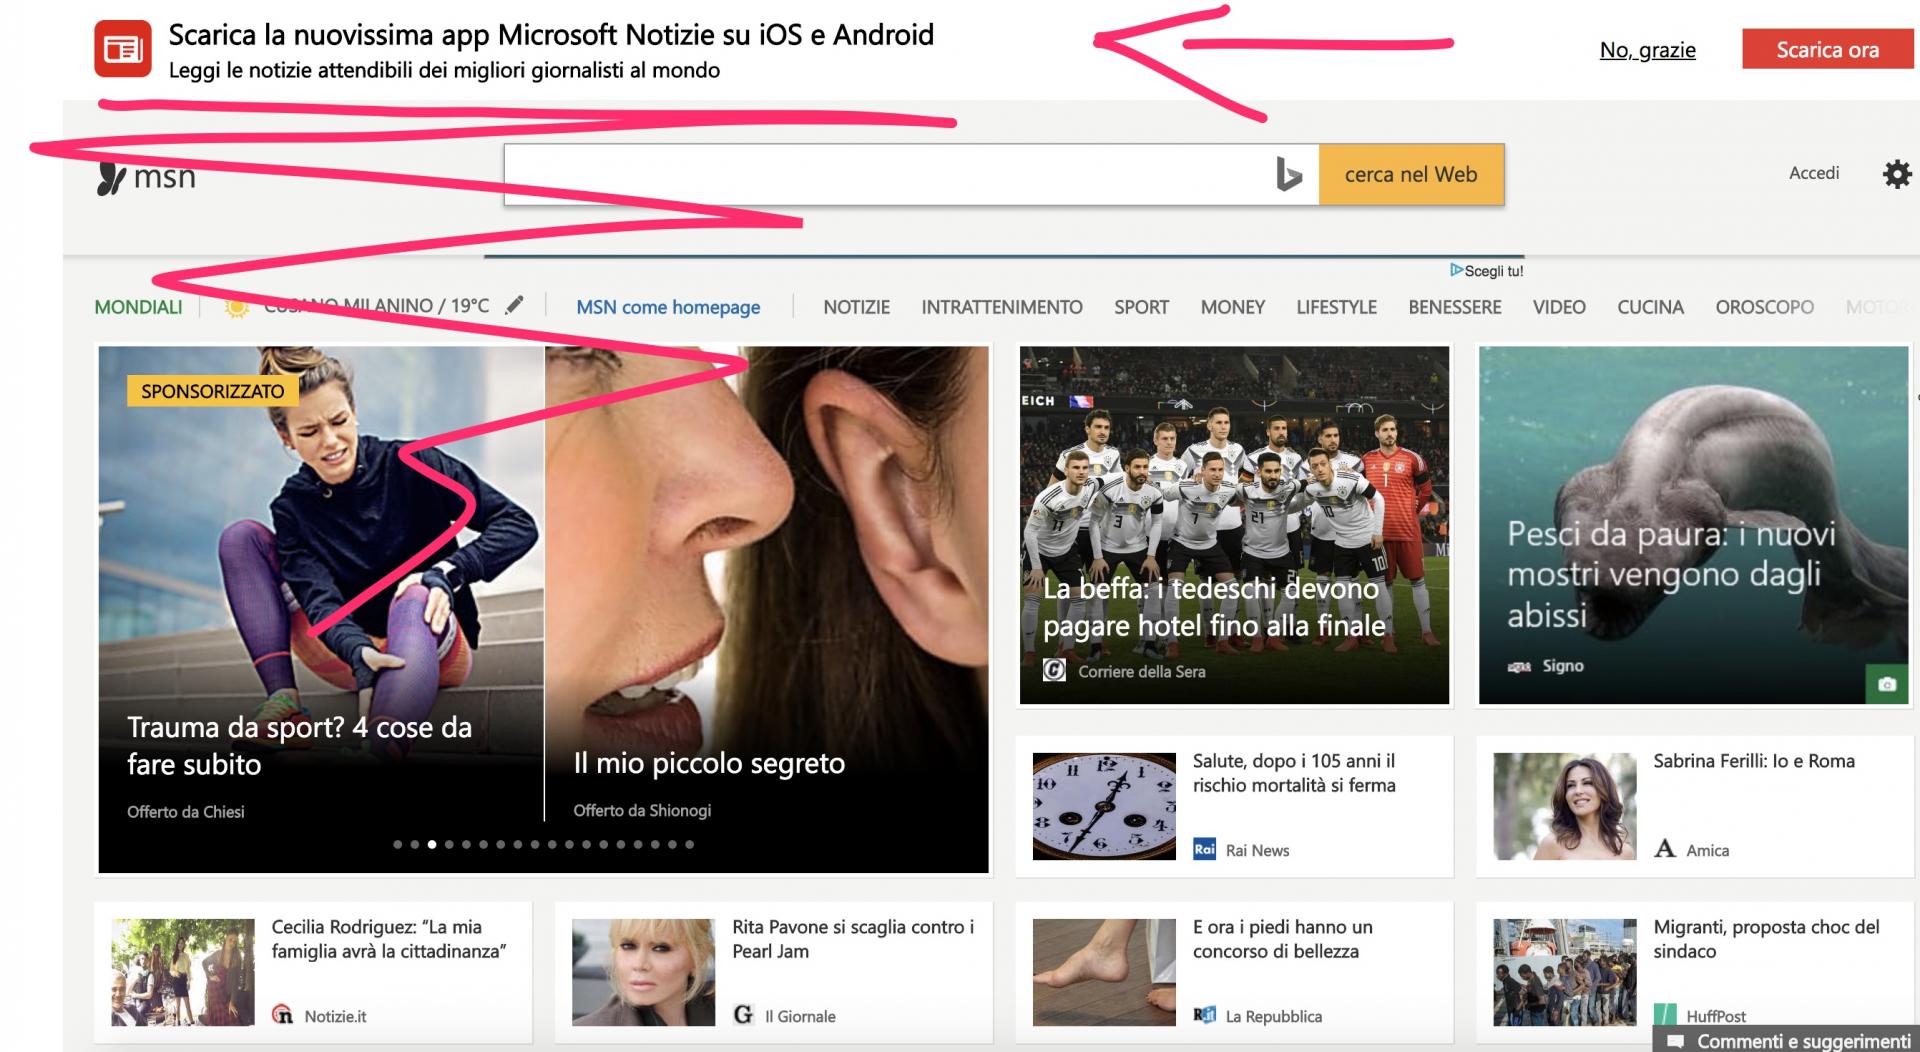Click the SPONSORIZZATO label
The image size is (1920, 1052).
tap(212, 391)
